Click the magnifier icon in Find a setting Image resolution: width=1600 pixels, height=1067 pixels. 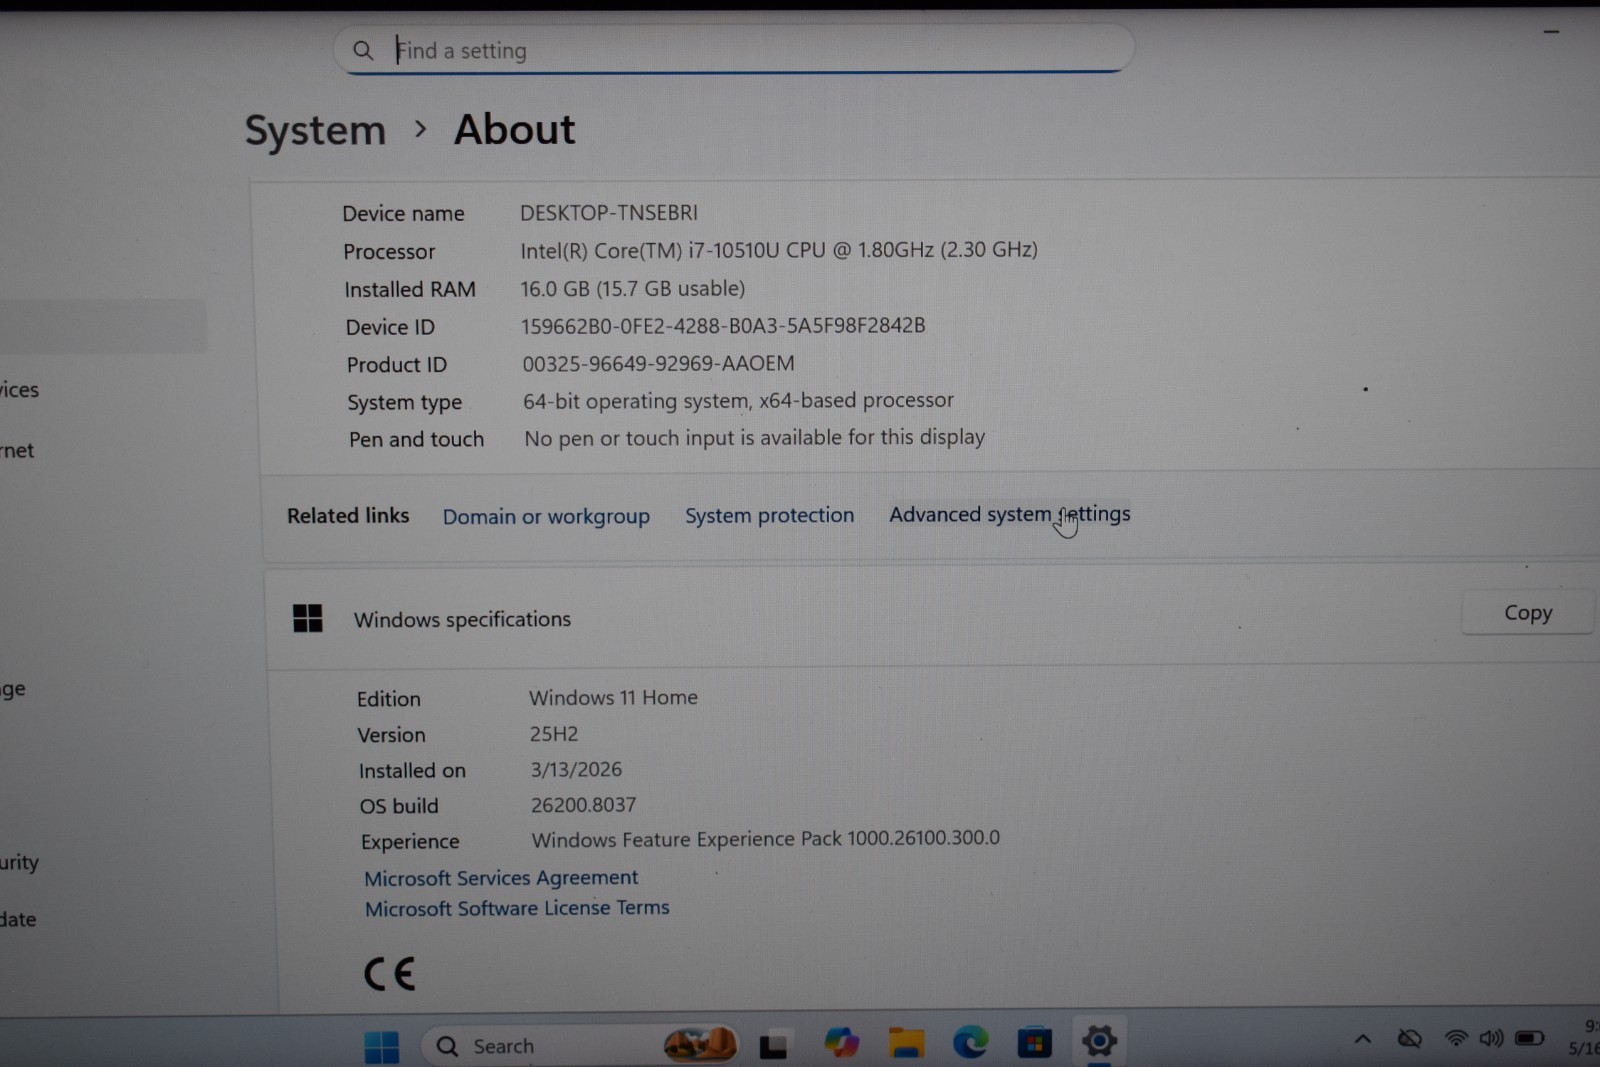pos(363,50)
